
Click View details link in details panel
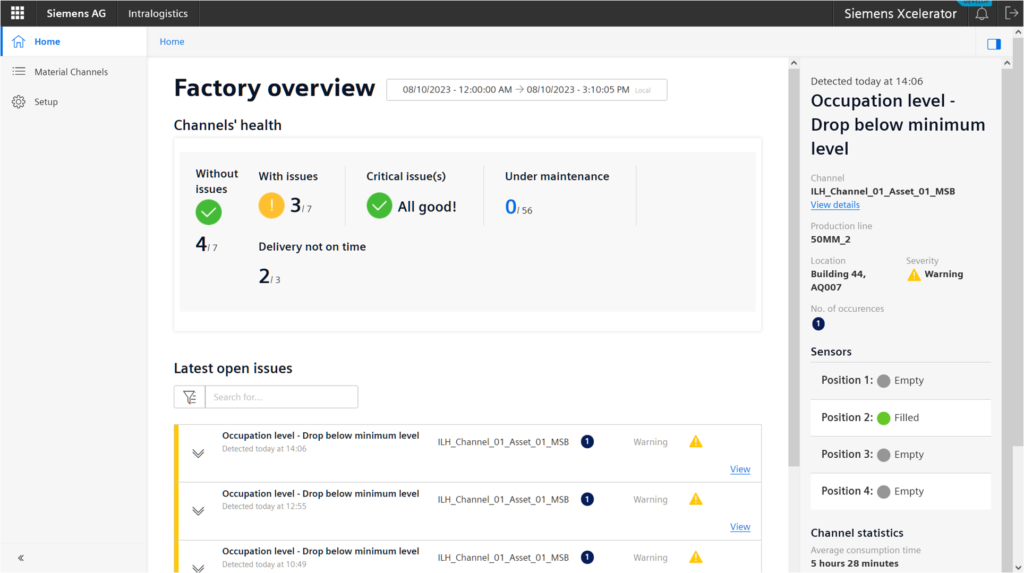tap(835, 205)
